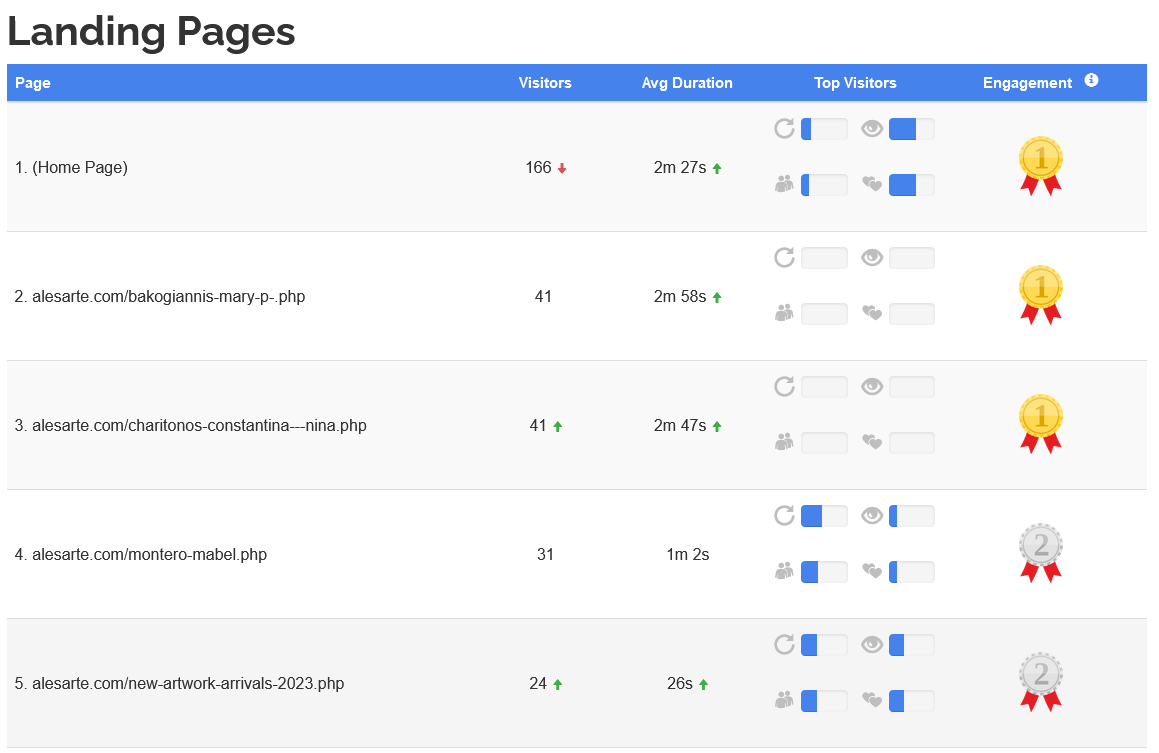Viewport: 1159px width, 753px height.
Task: Click the refresh icon in montero-mabel row
Action: (784, 516)
